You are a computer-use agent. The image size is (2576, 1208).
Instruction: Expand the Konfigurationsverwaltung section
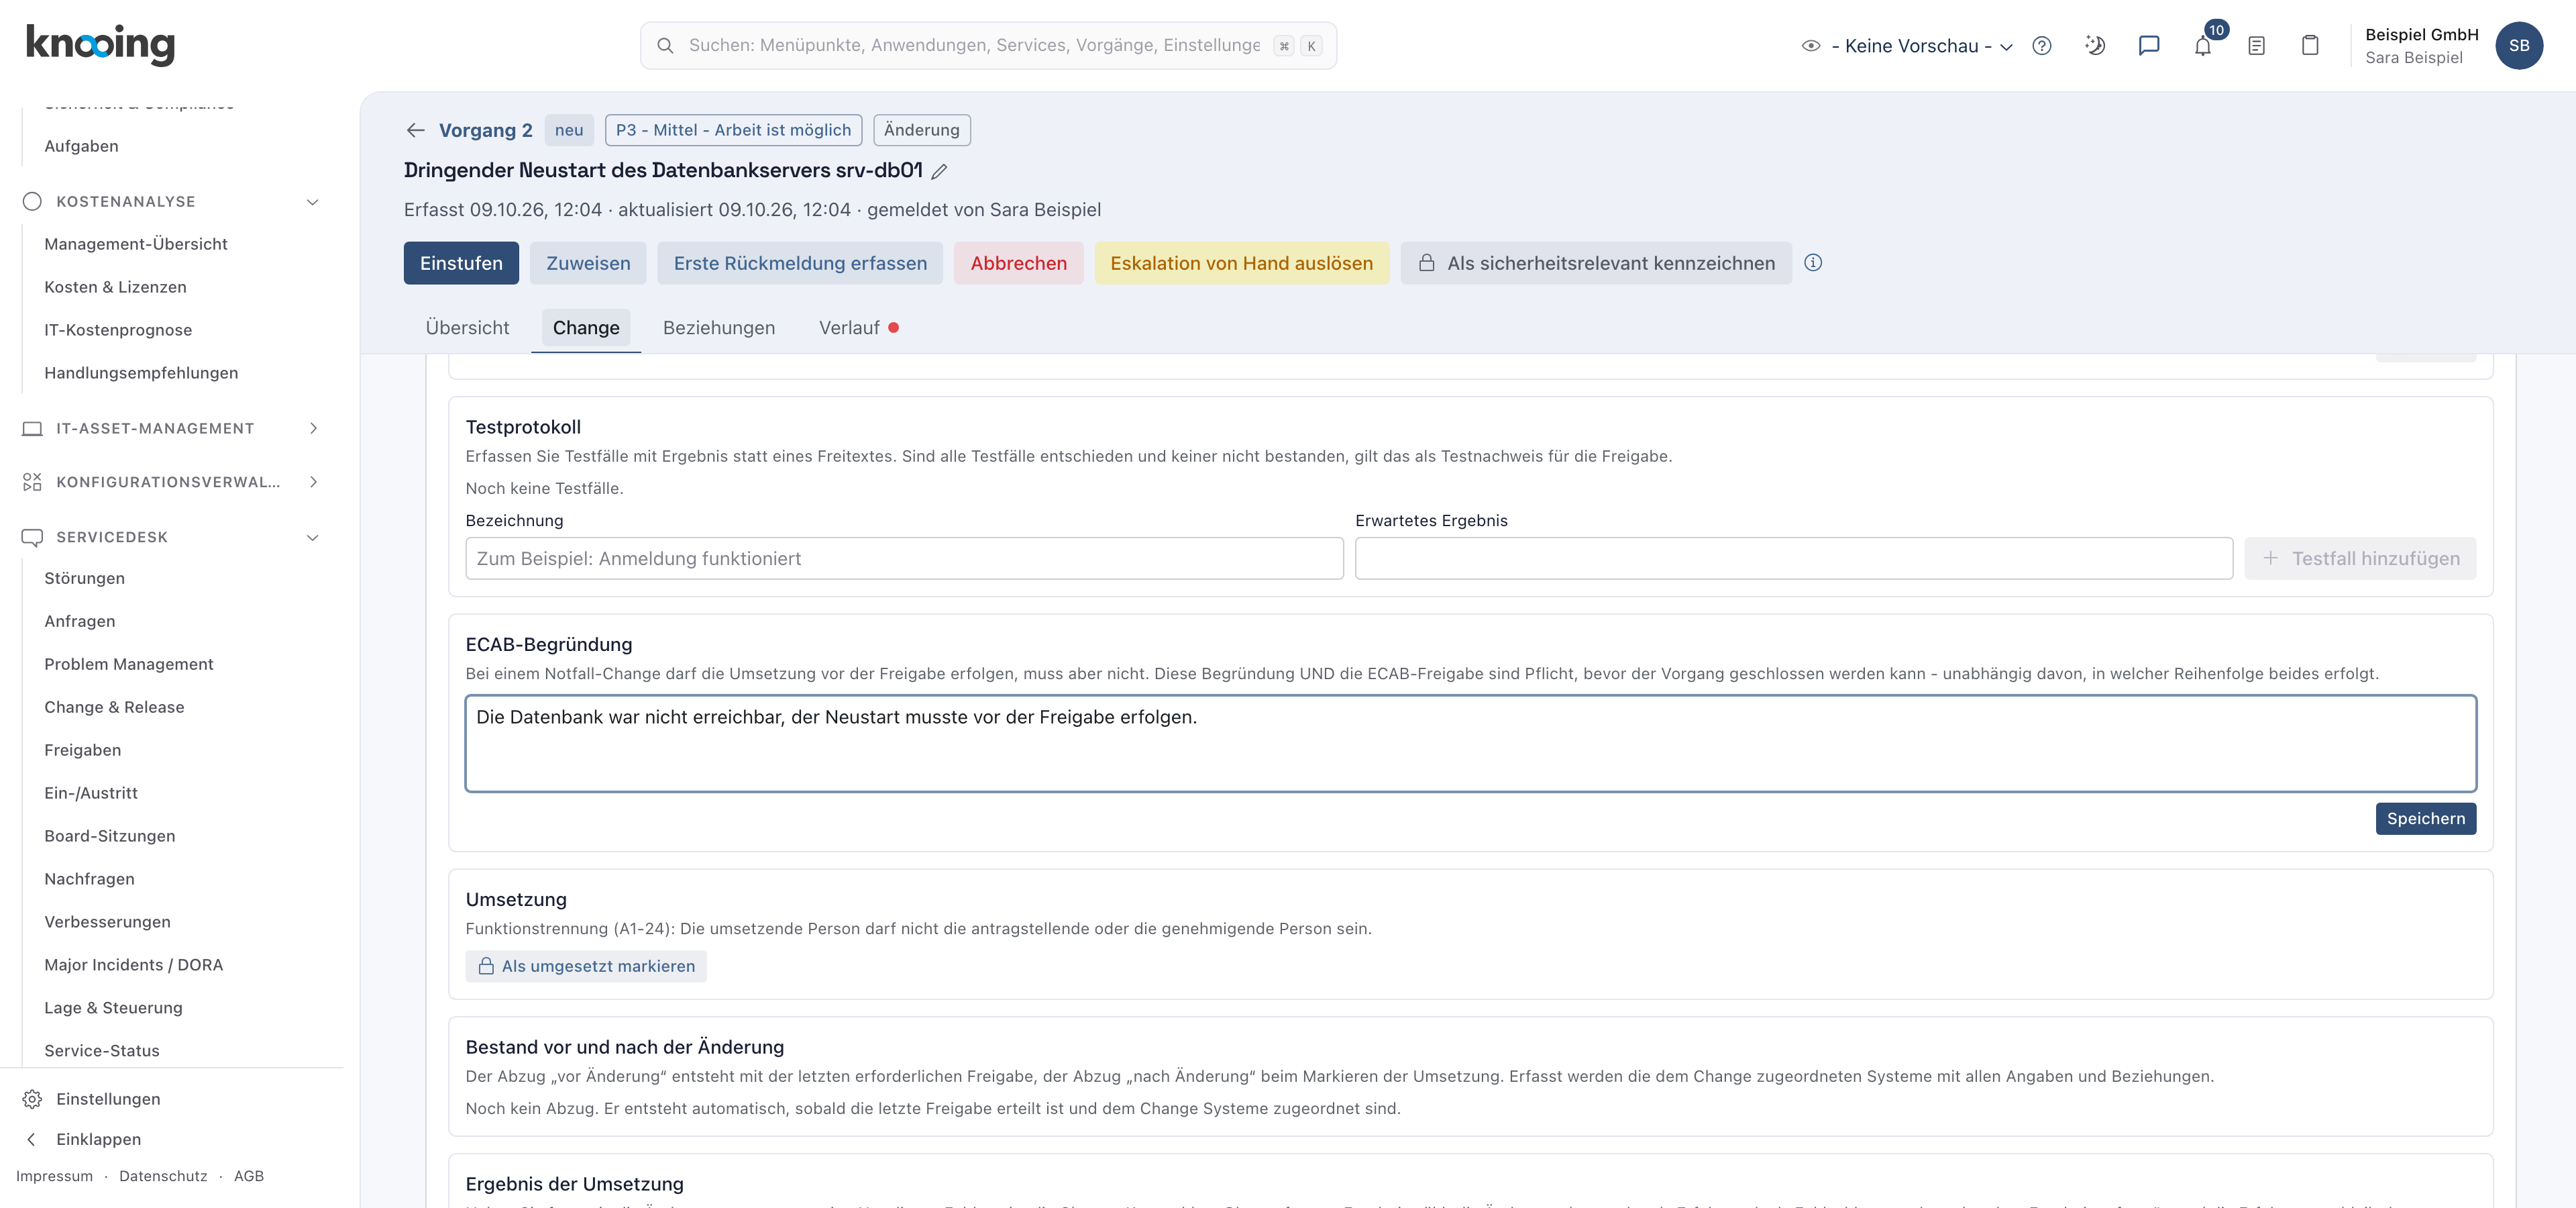(x=313, y=482)
